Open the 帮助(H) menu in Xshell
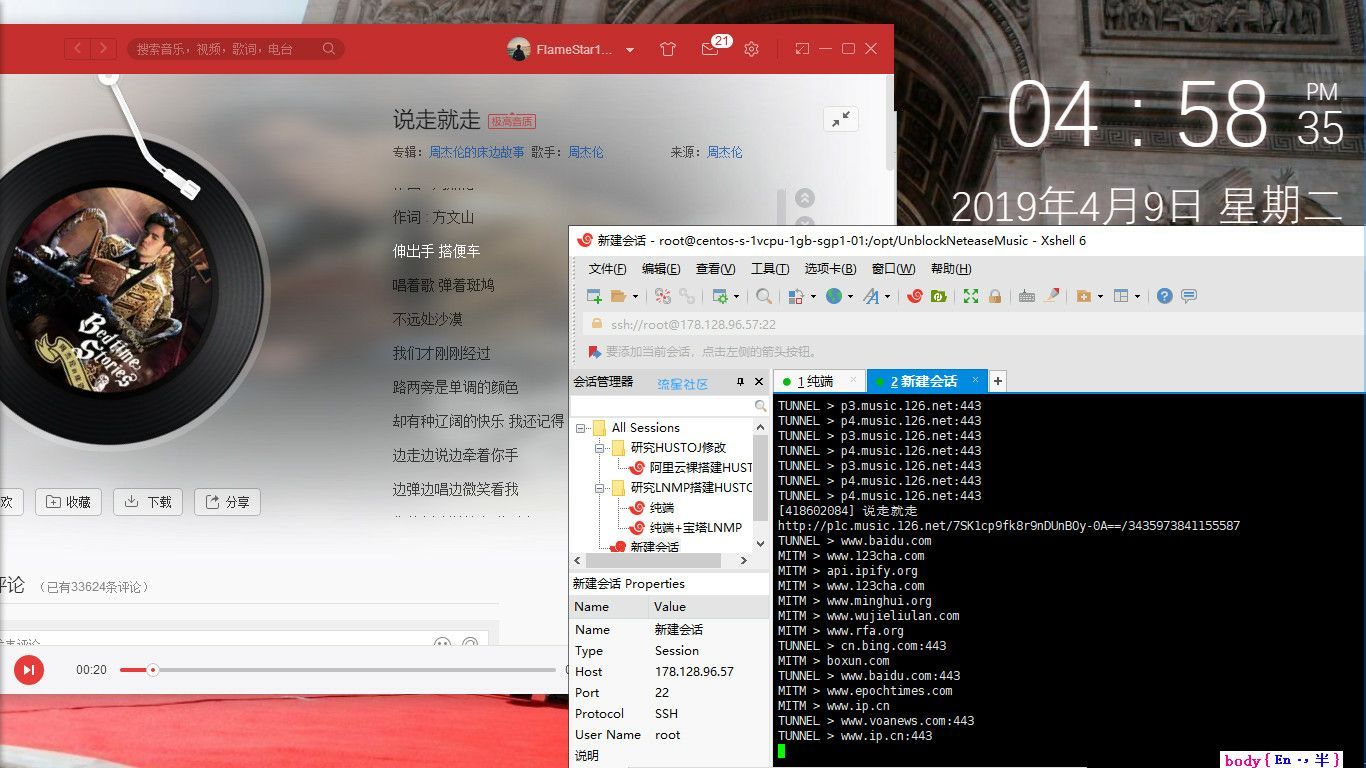1366x768 pixels. [950, 269]
